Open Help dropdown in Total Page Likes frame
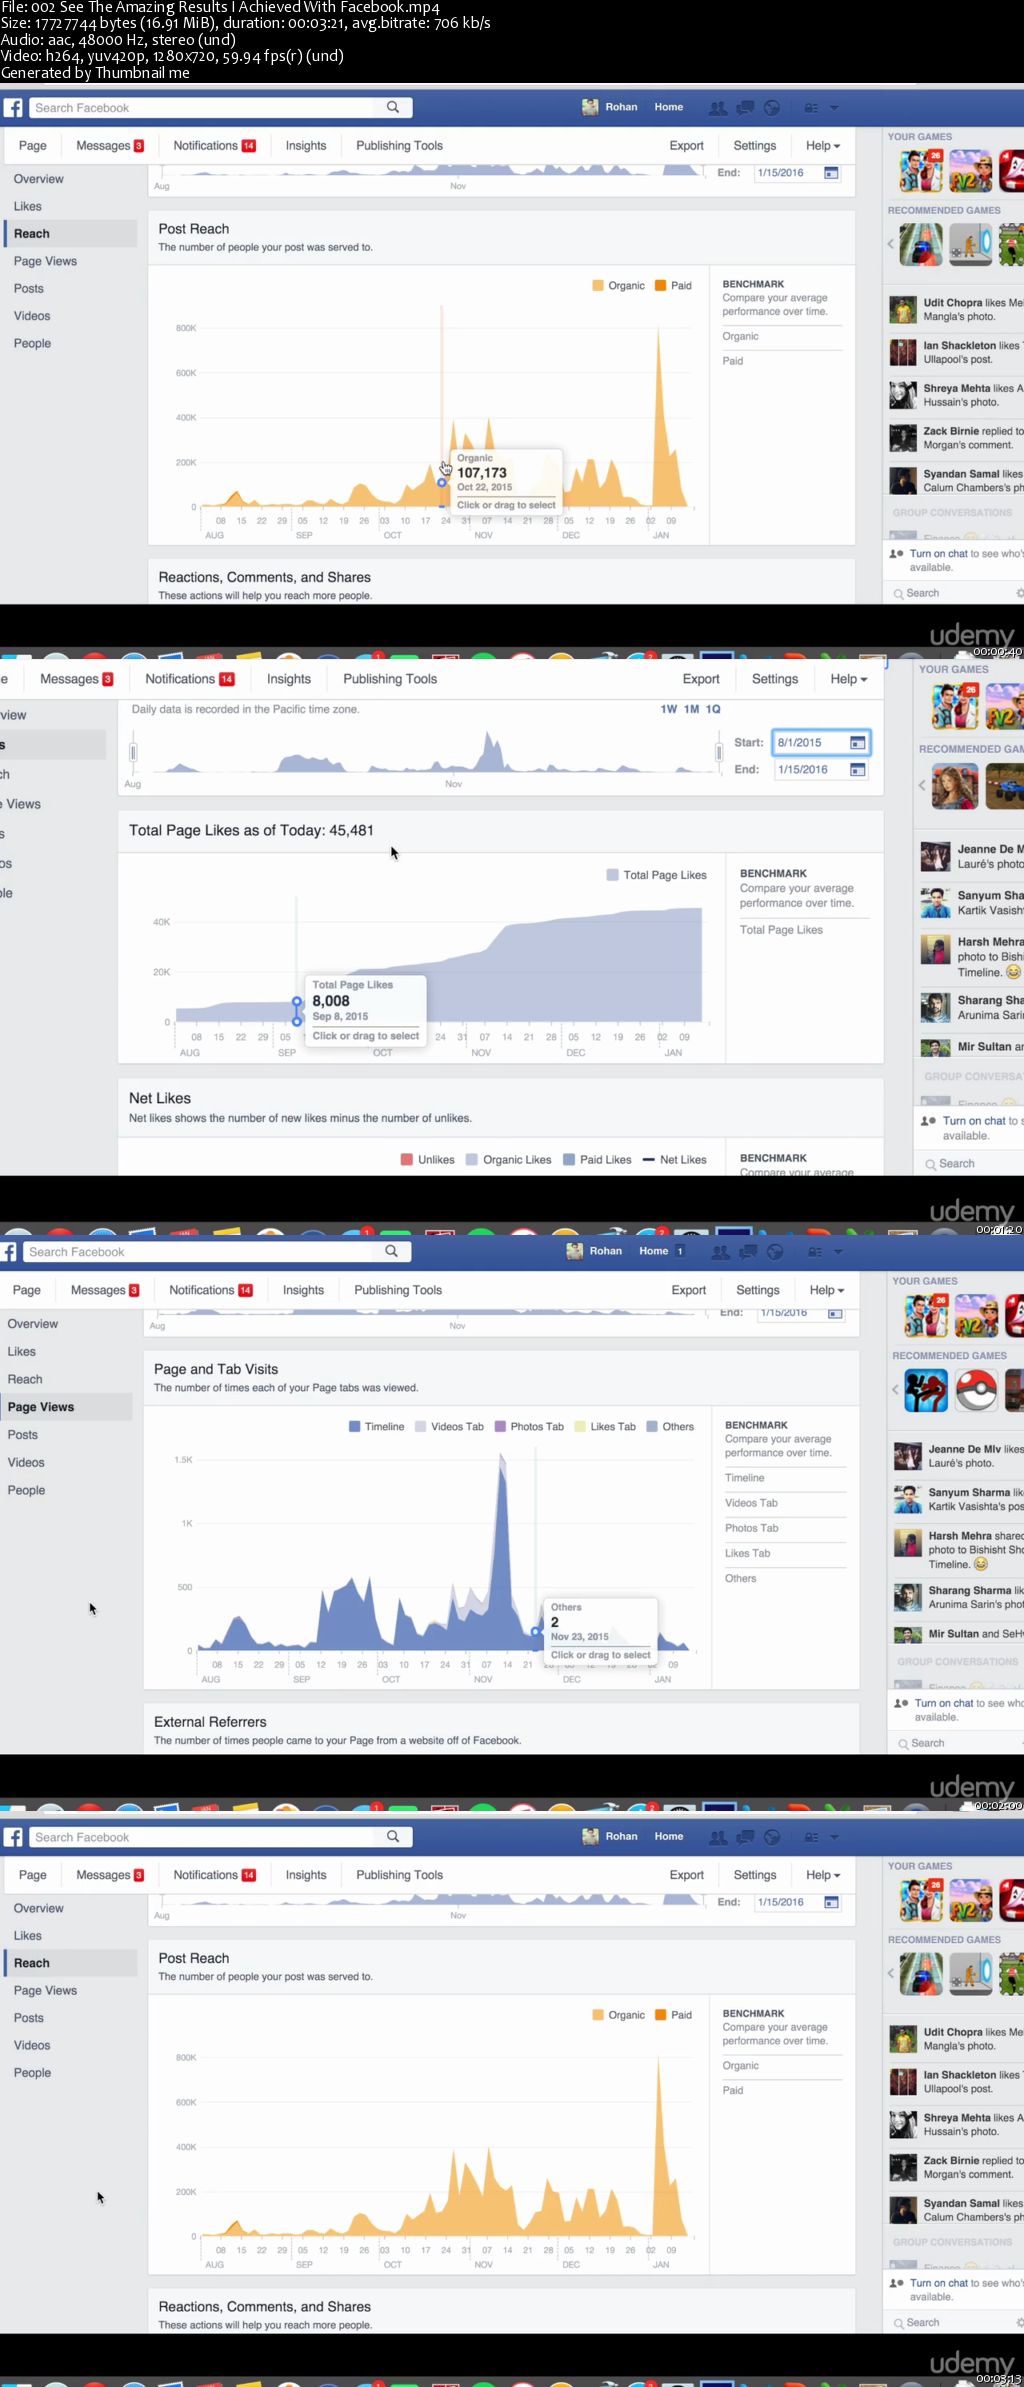1024x2387 pixels. pyautogui.click(x=848, y=679)
